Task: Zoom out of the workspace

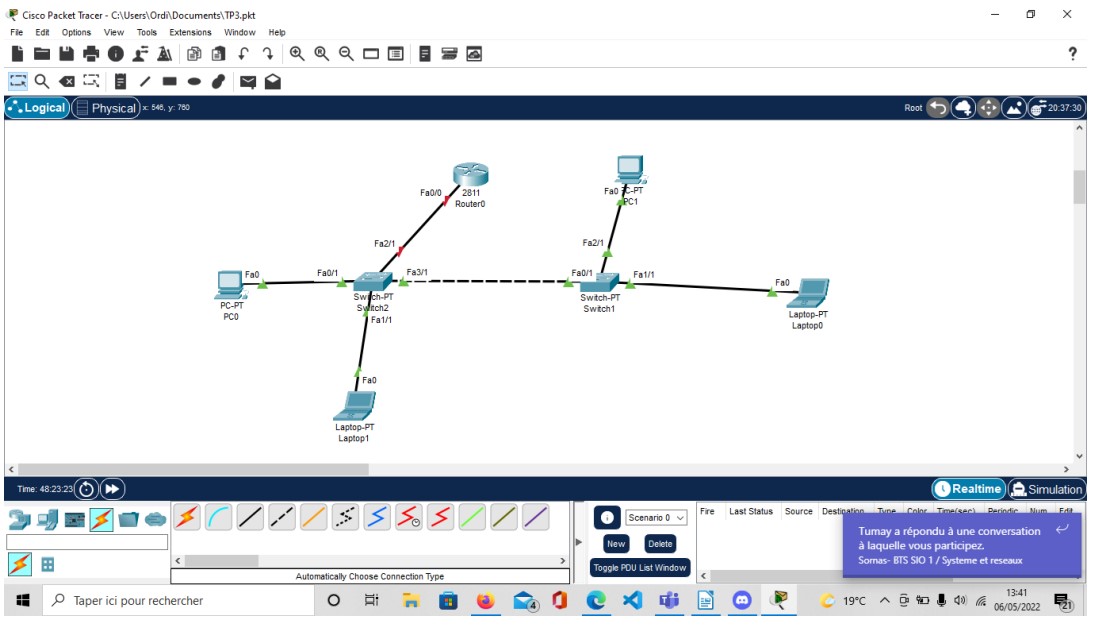Action: (x=346, y=54)
